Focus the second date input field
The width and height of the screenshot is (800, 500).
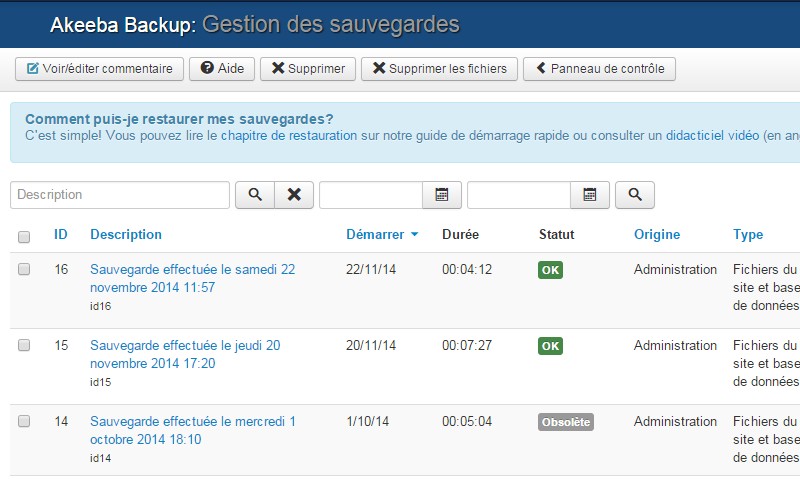pyautogui.click(x=519, y=195)
